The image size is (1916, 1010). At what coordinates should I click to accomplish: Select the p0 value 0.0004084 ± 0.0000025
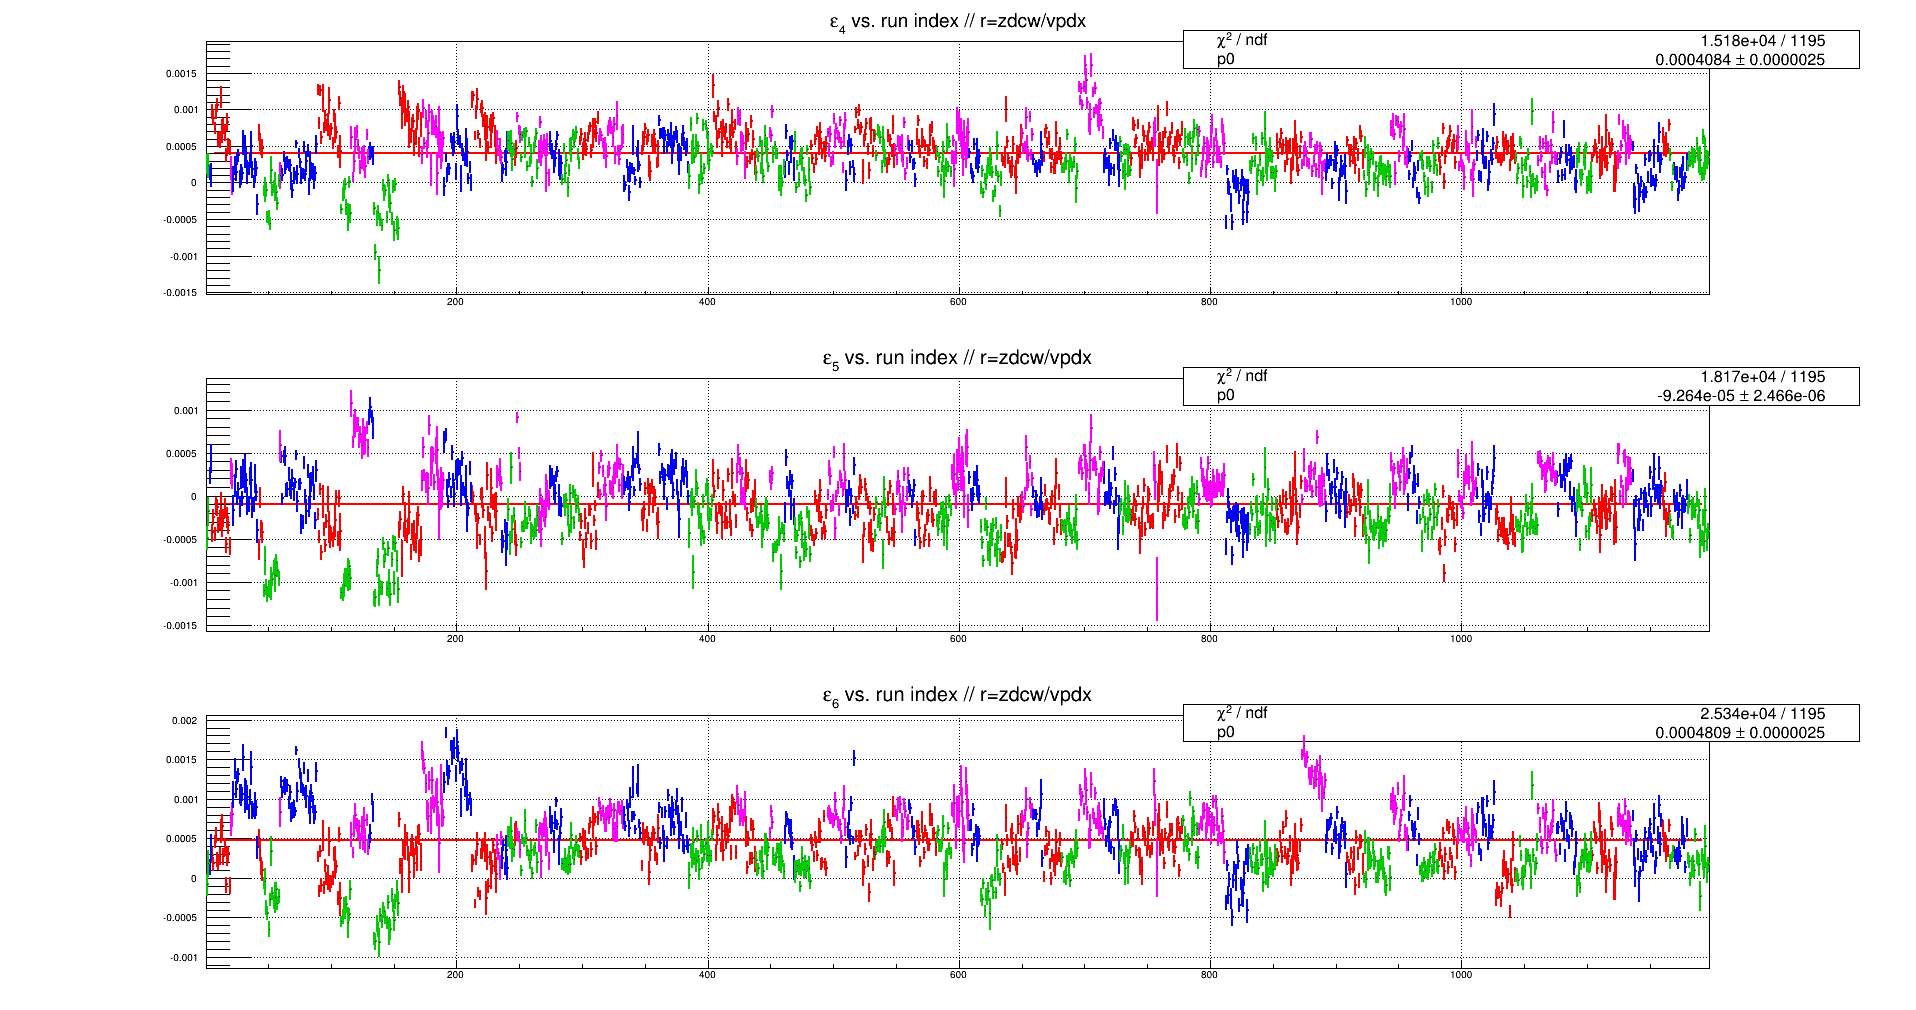pos(1740,60)
